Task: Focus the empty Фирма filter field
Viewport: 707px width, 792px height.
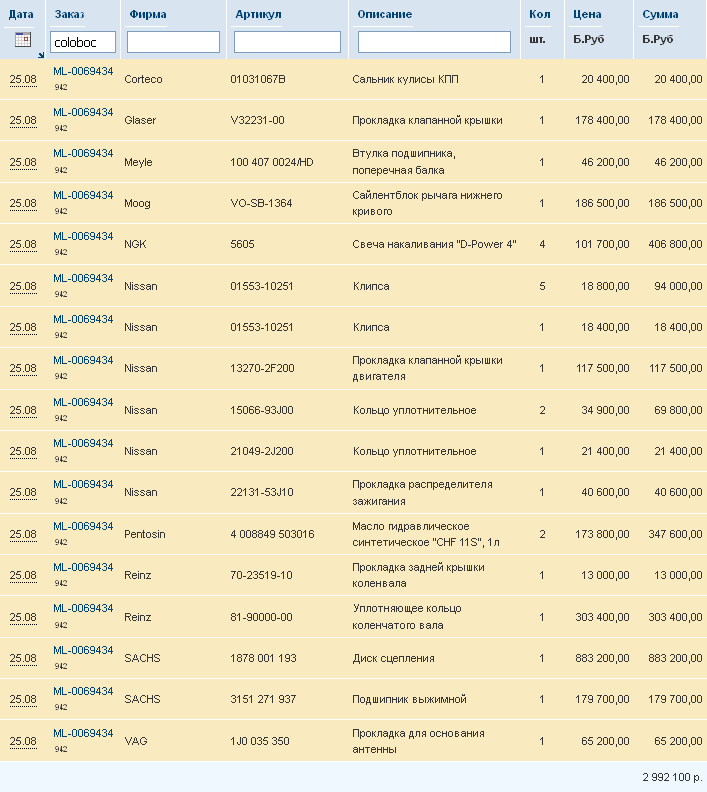Action: pyautogui.click(x=173, y=42)
